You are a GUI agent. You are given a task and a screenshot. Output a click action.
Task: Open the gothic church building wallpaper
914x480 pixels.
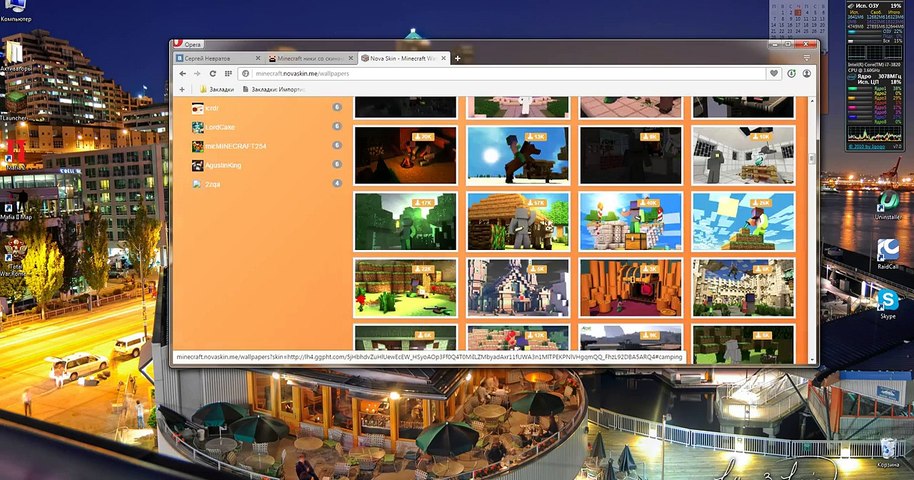pos(518,288)
